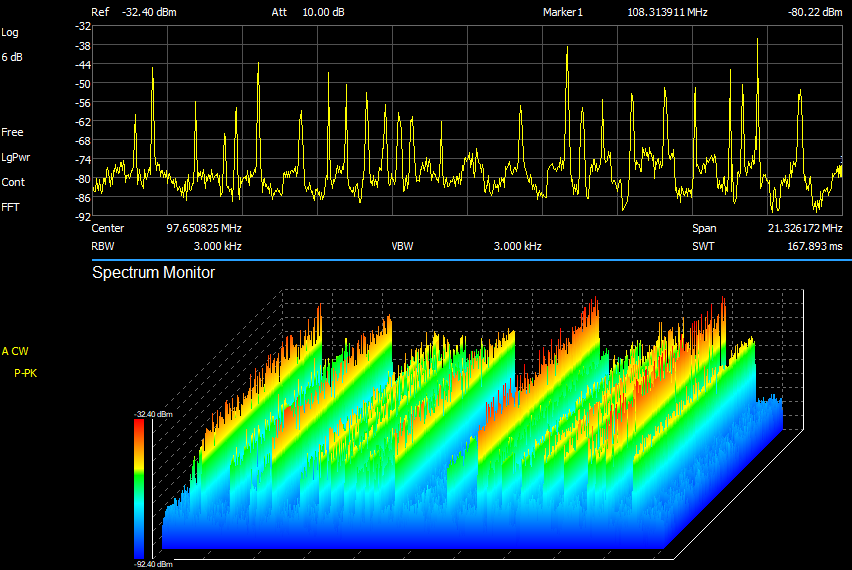Click the SWT label text

pyautogui.click(x=703, y=246)
